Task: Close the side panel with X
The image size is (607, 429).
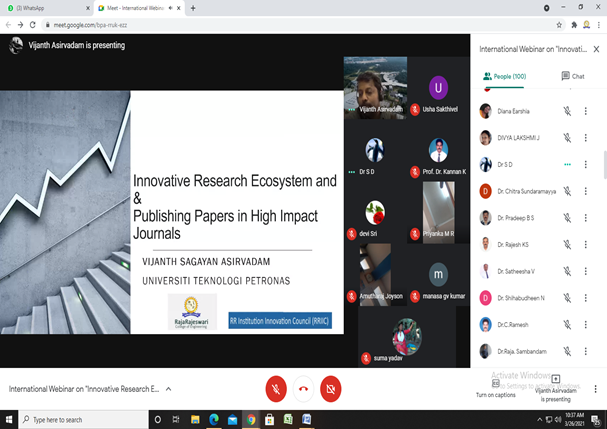Action: [x=597, y=49]
